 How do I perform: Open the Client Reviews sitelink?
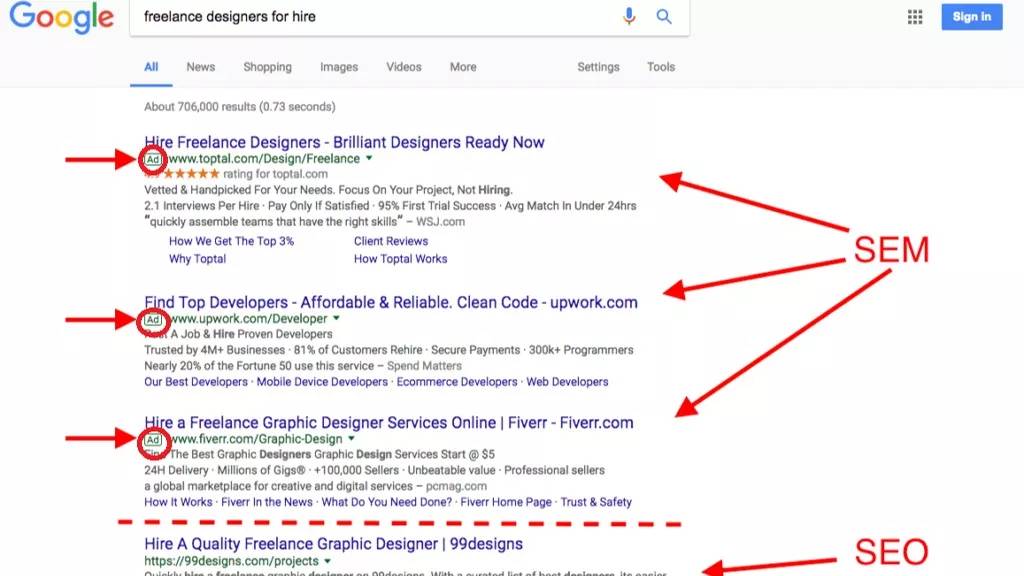[391, 241]
